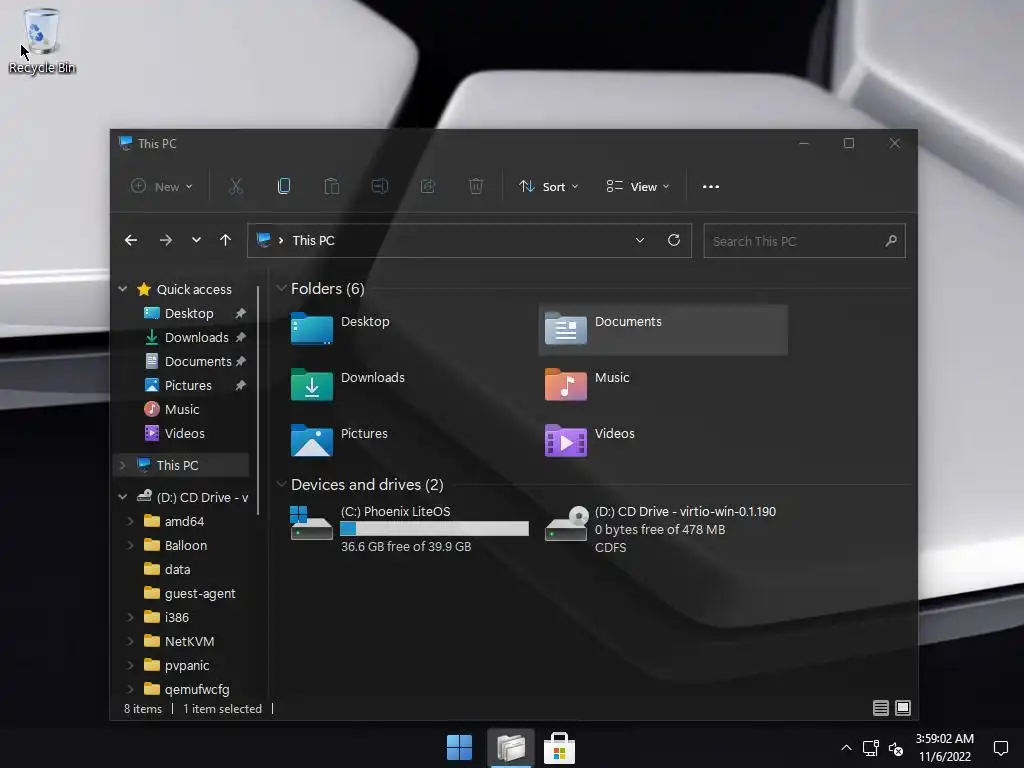Select Documents under Quick access

click(197, 361)
